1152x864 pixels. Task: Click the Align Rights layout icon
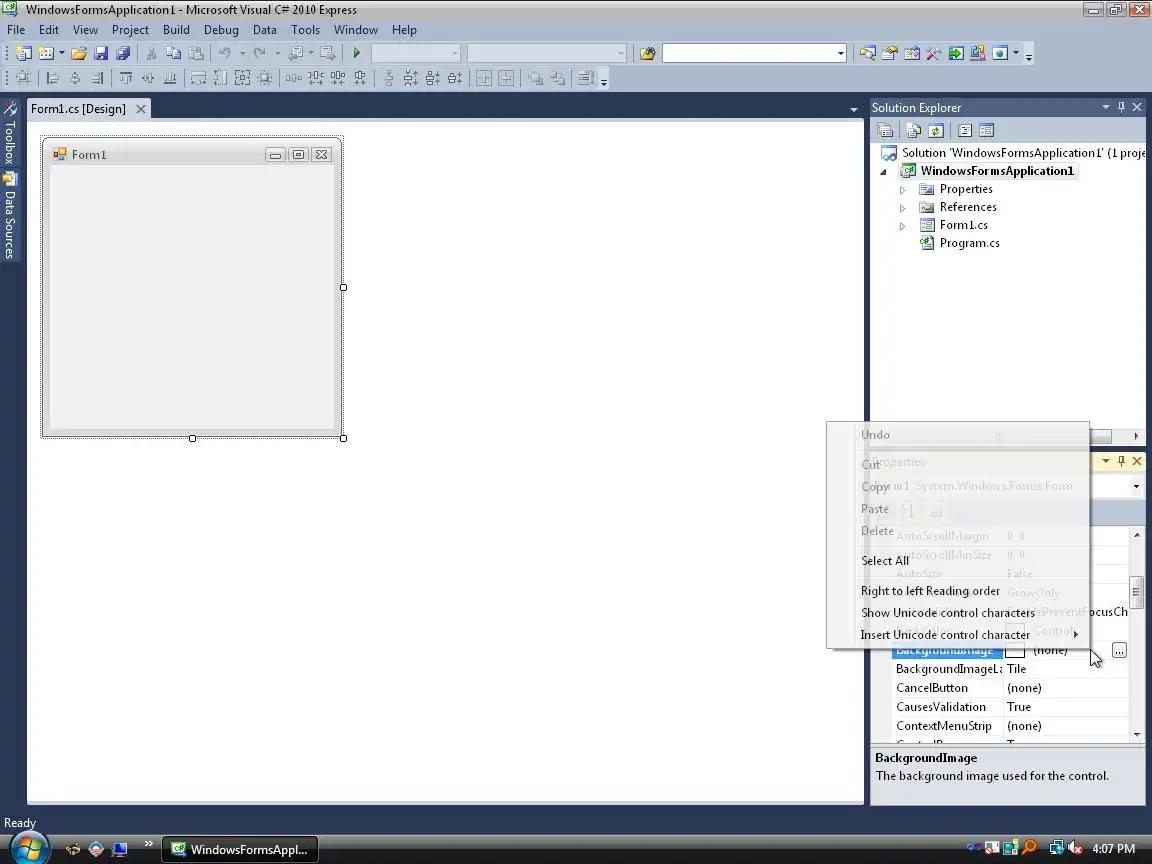(96, 78)
